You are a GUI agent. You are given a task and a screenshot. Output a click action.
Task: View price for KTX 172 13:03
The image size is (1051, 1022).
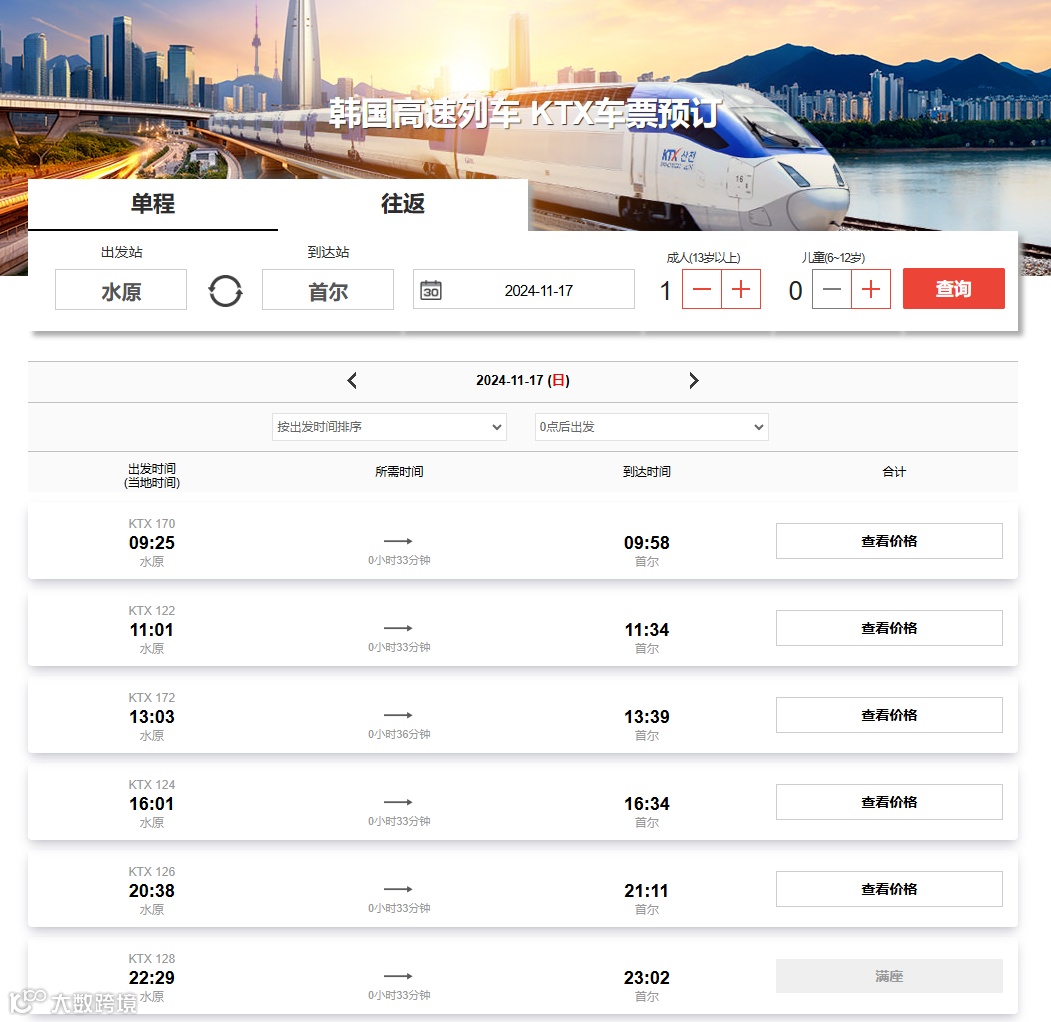[889, 715]
